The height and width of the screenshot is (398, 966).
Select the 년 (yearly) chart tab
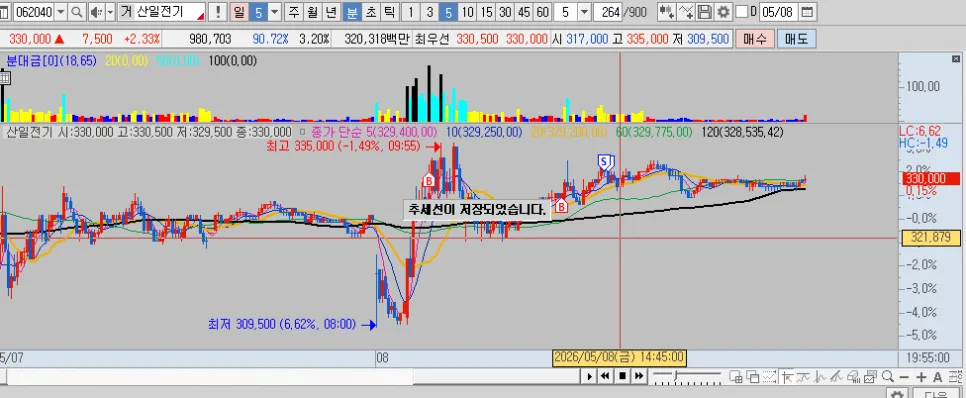(331, 12)
